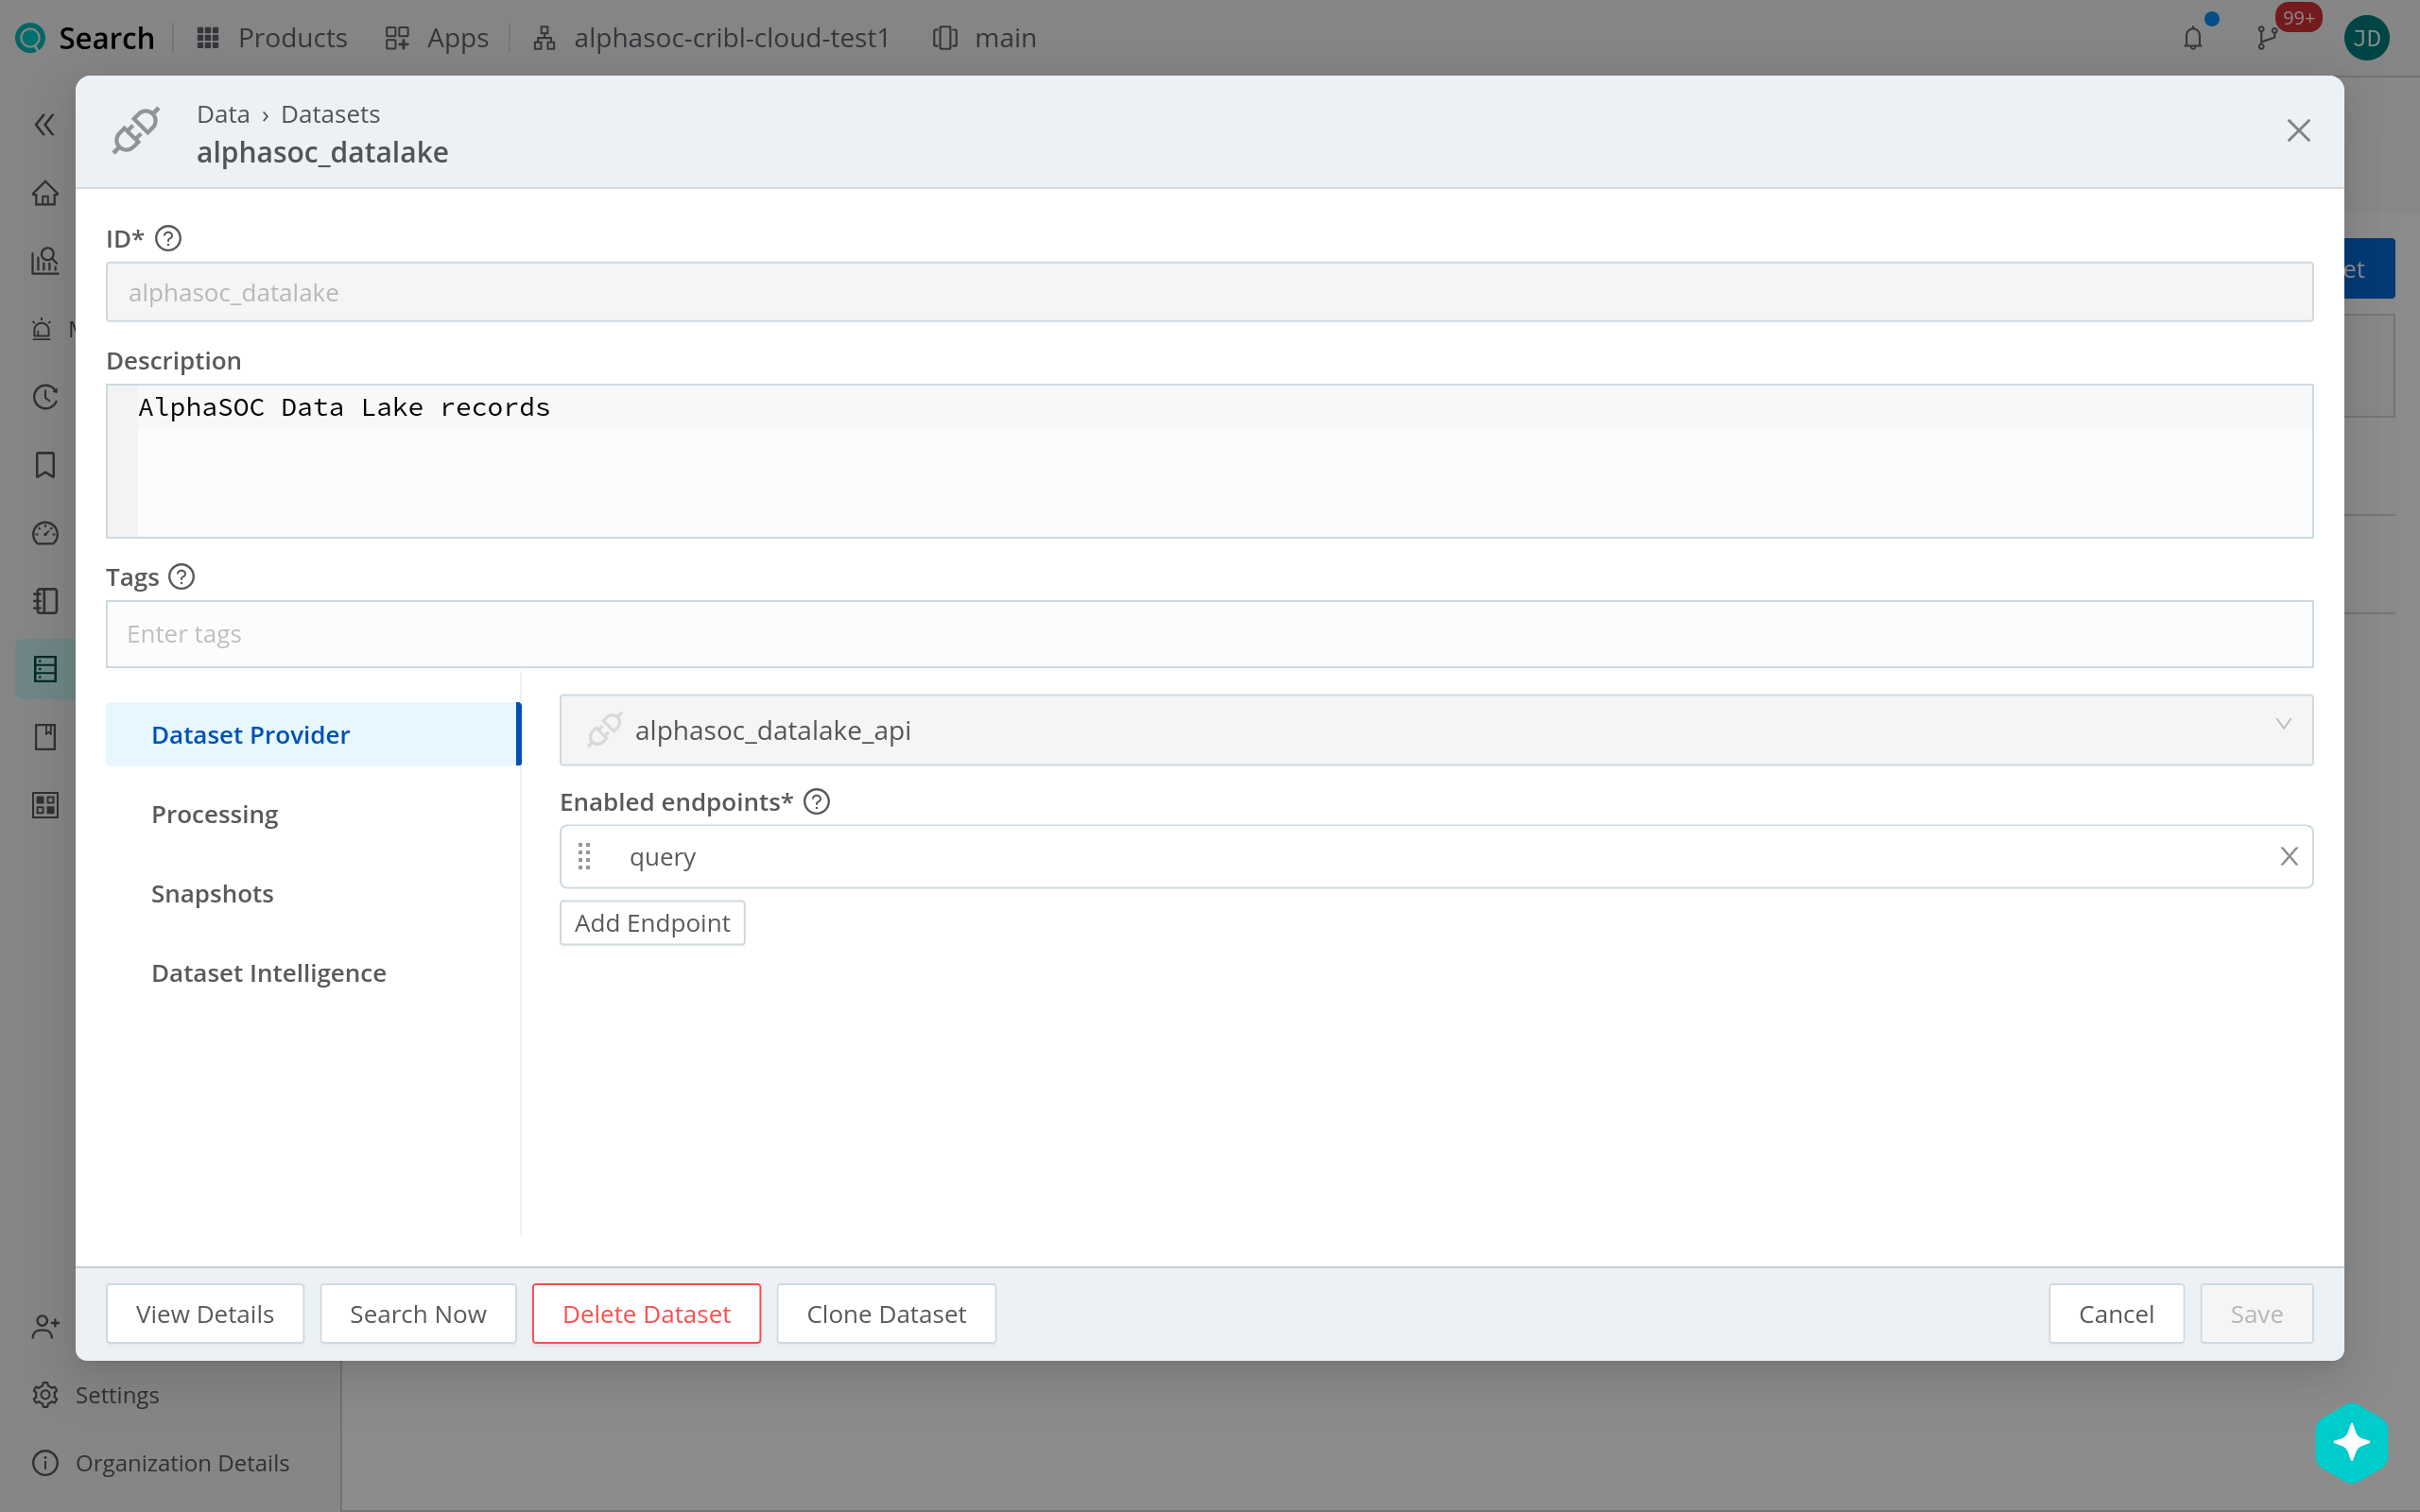
Task: Open the notifications bell
Action: pos(2192,38)
